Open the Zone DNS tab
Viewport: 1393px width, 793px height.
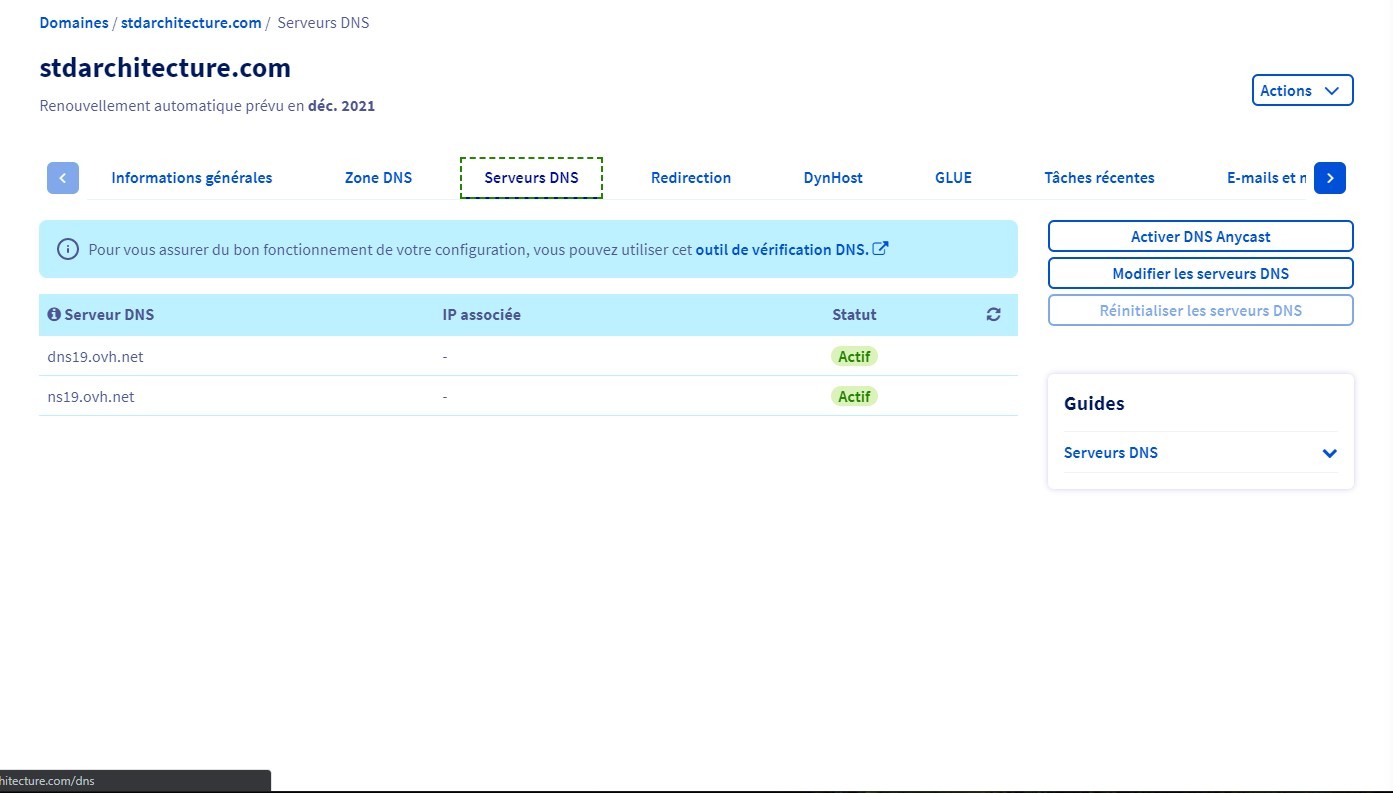tap(378, 178)
